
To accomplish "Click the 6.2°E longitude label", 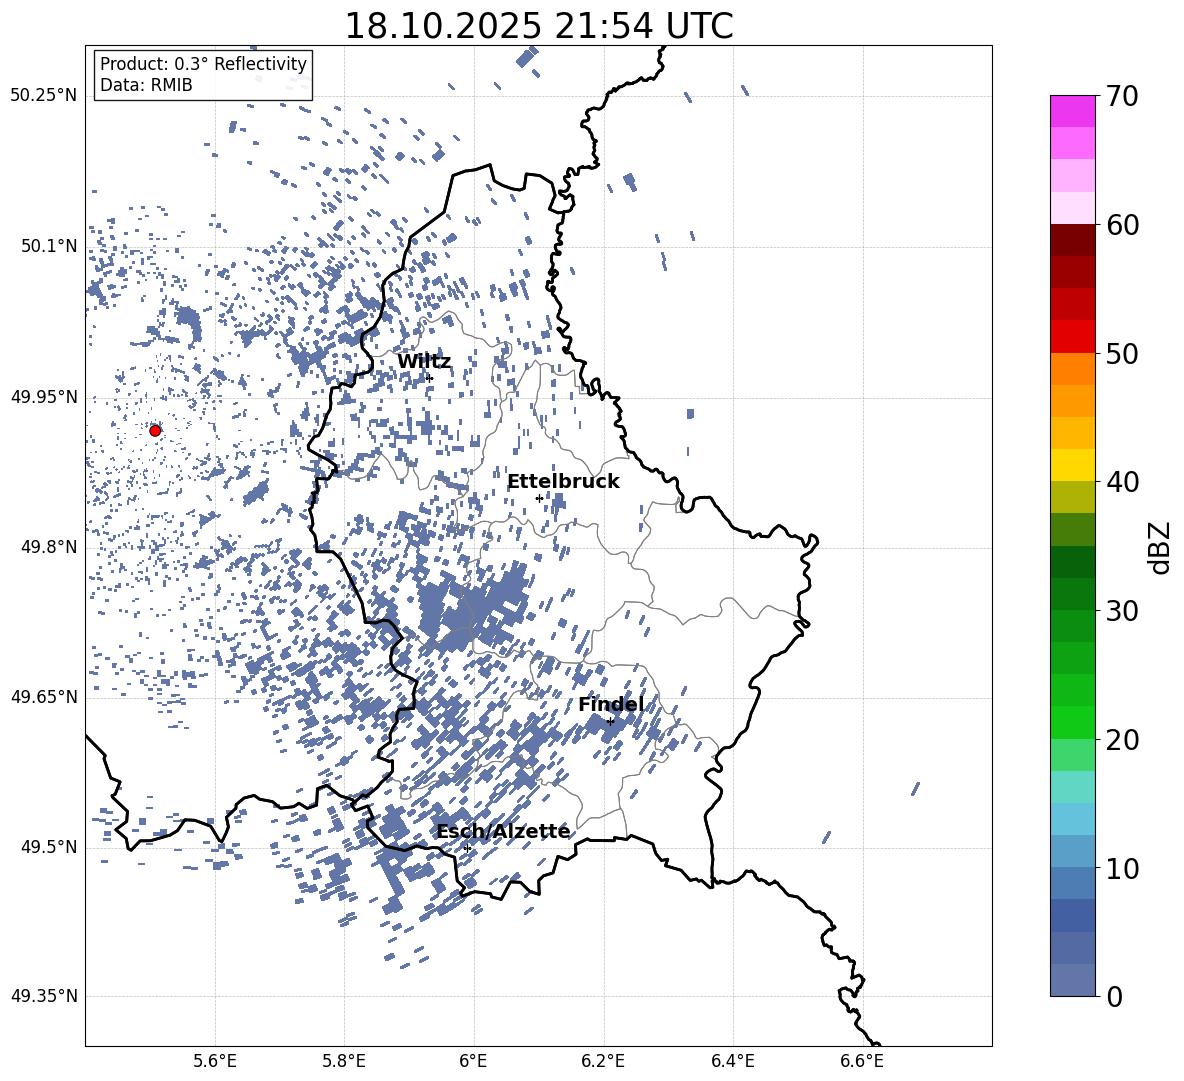I will click(603, 1061).
